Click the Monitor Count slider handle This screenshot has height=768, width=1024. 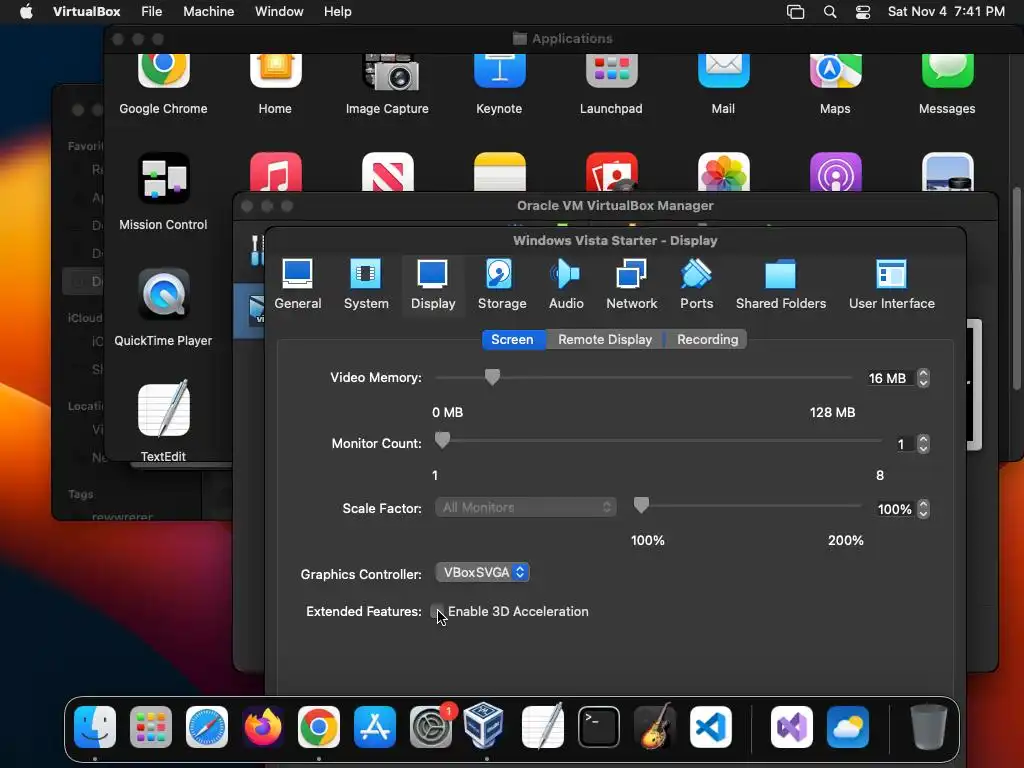[x=442, y=440]
